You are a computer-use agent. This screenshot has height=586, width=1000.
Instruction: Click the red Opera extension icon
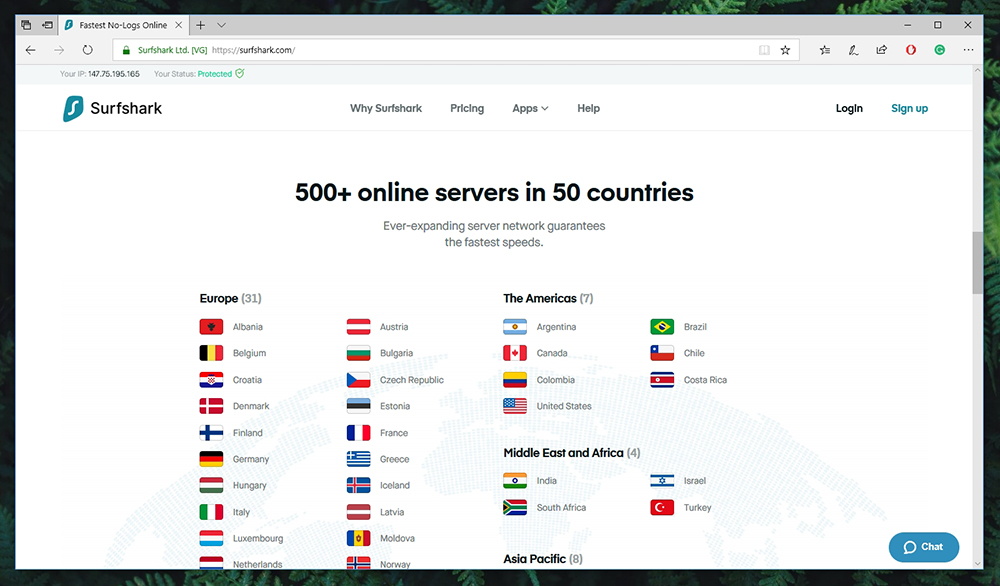[911, 50]
